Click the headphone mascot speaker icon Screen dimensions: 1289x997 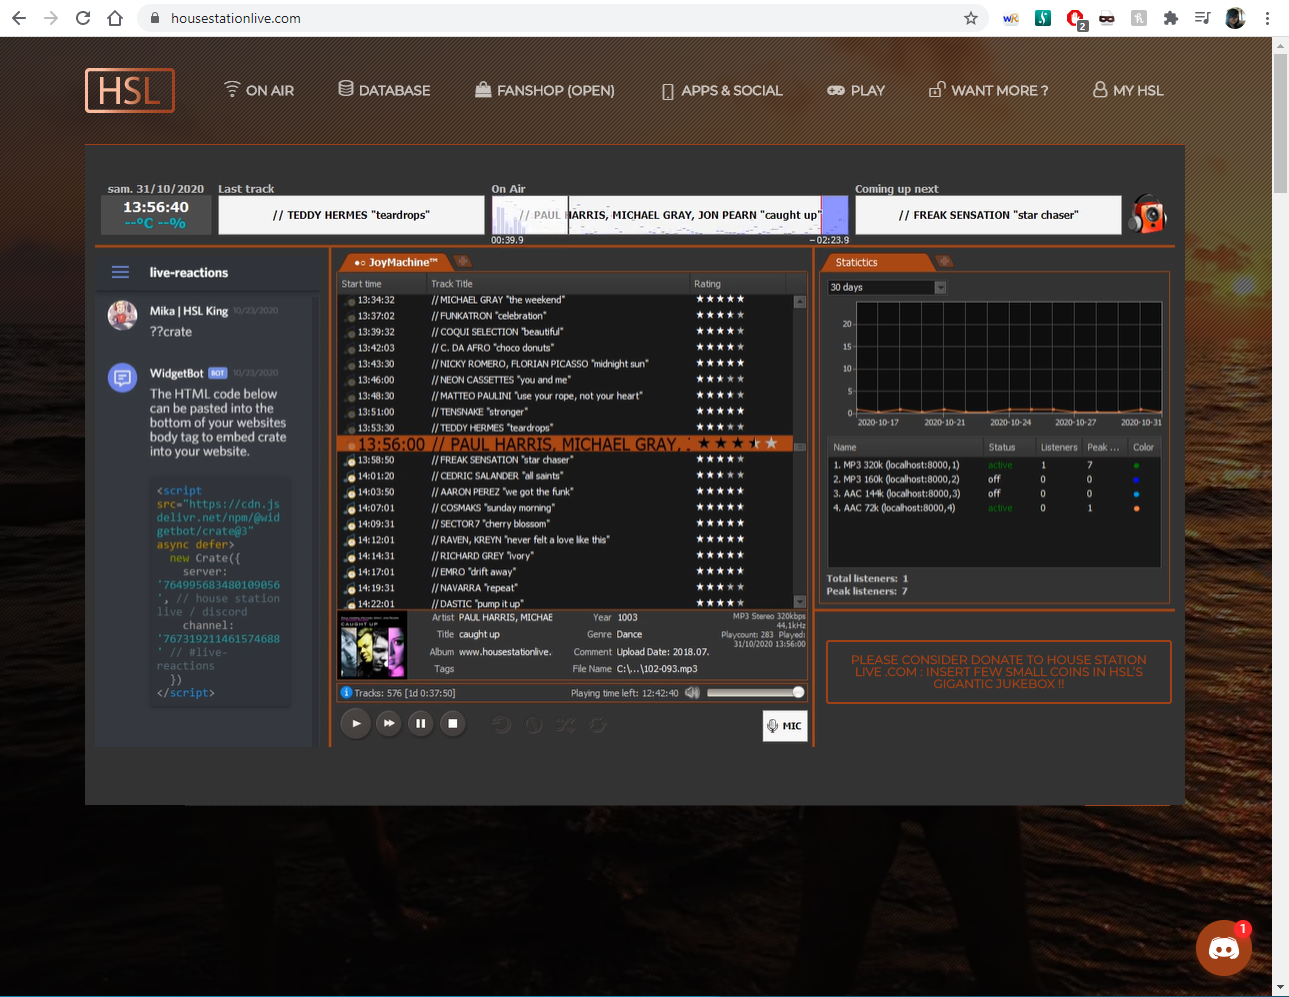pyautogui.click(x=1148, y=214)
